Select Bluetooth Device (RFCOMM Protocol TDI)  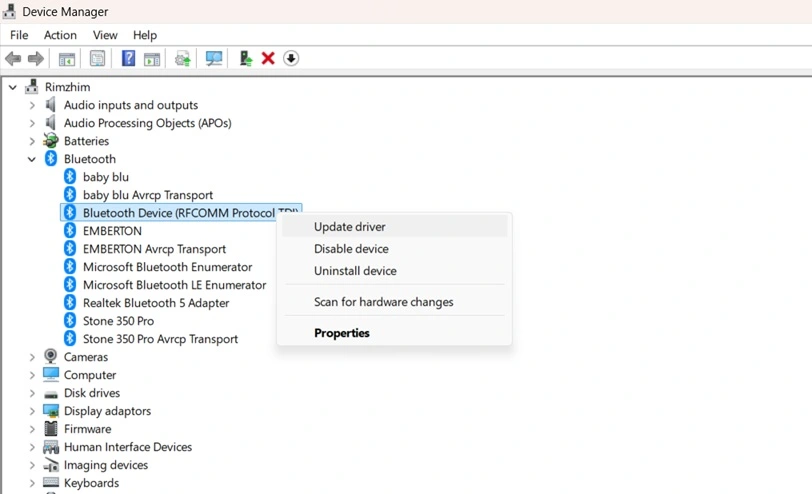point(181,213)
